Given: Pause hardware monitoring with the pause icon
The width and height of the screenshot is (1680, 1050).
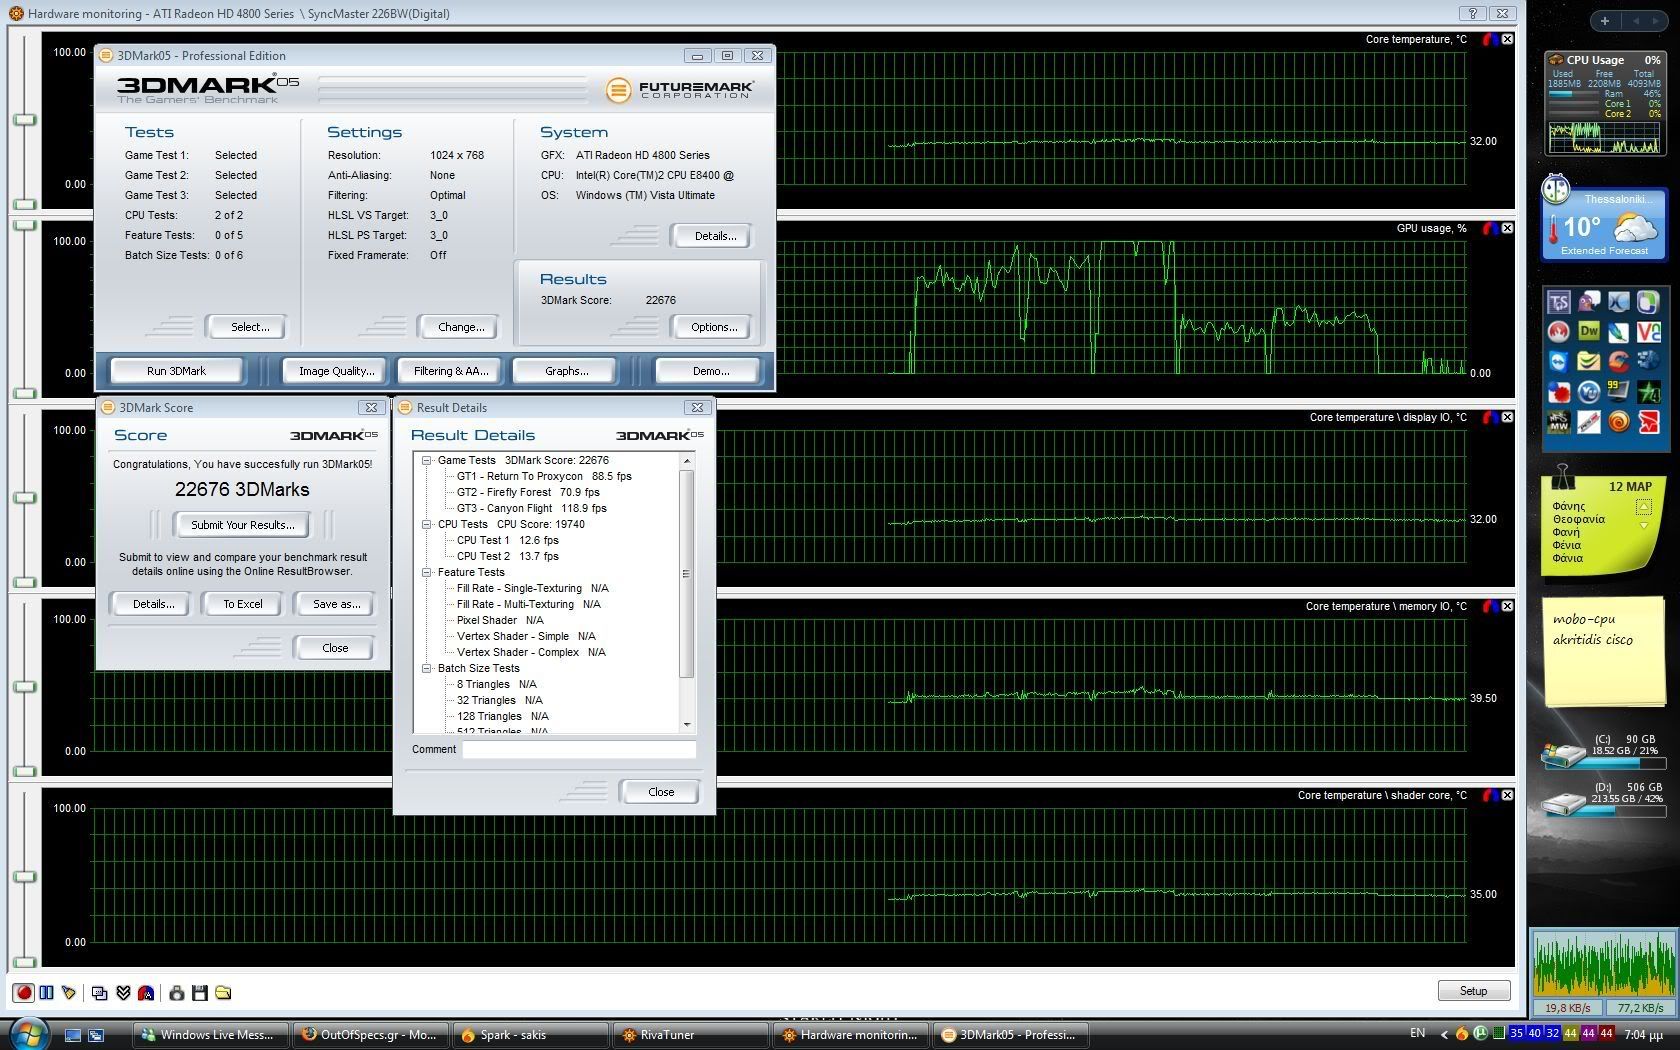Looking at the screenshot, I should point(46,993).
